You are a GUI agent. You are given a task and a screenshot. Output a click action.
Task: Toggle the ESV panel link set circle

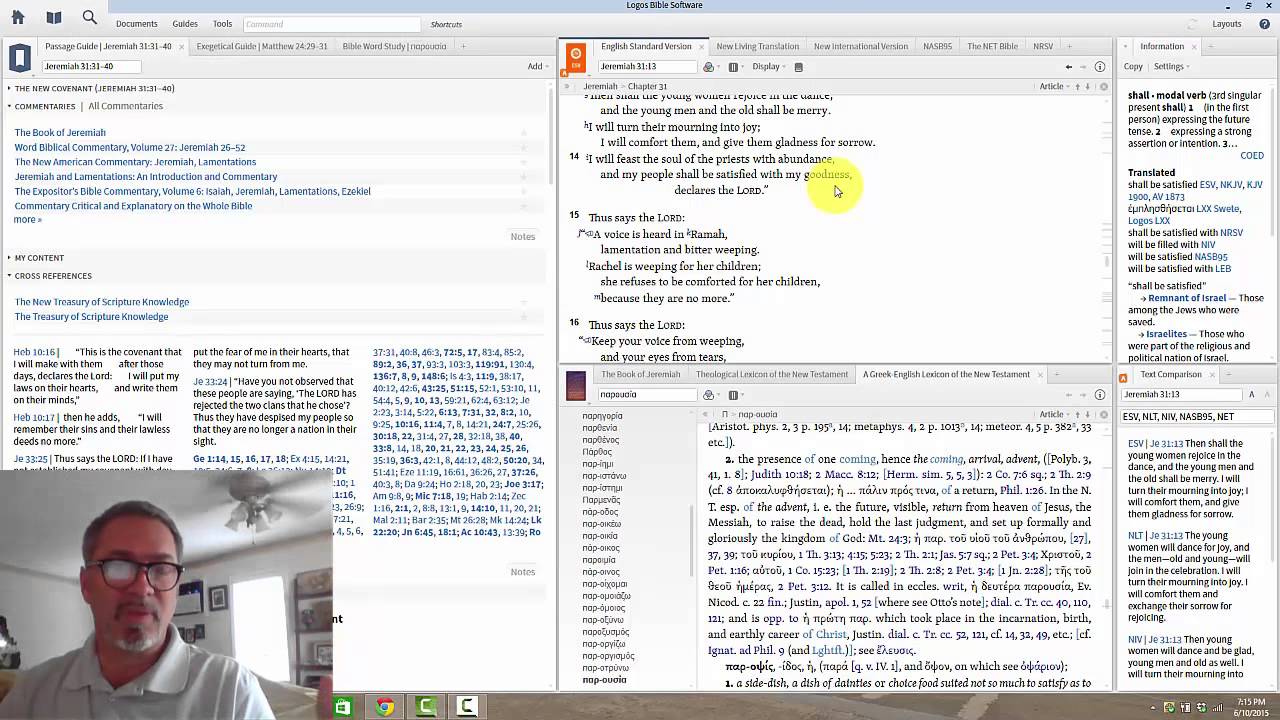click(x=1104, y=87)
